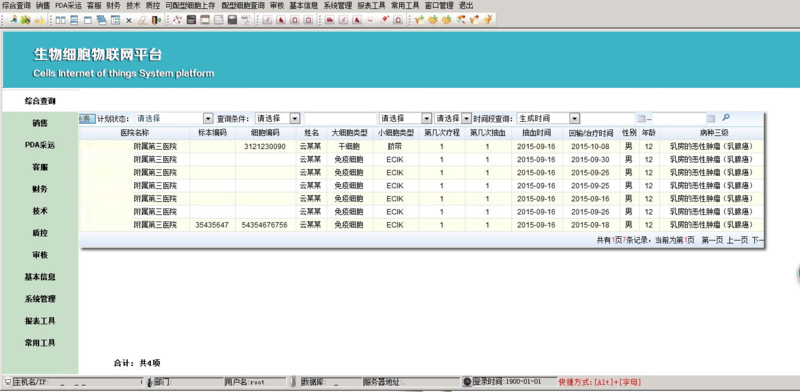Click the query text field after 查询条件
This screenshot has height=392, width=800.
340,118
